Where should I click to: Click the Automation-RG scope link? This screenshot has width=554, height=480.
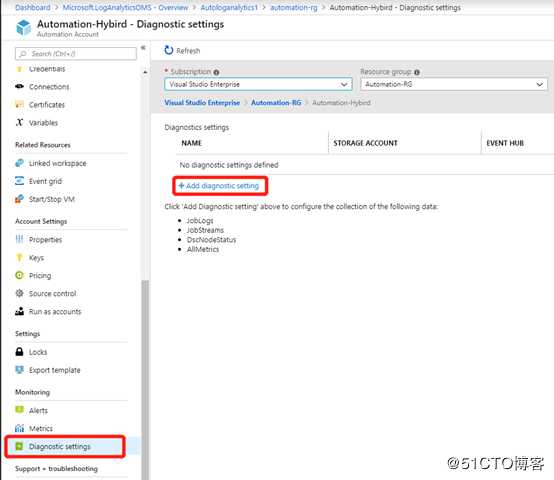click(x=276, y=102)
